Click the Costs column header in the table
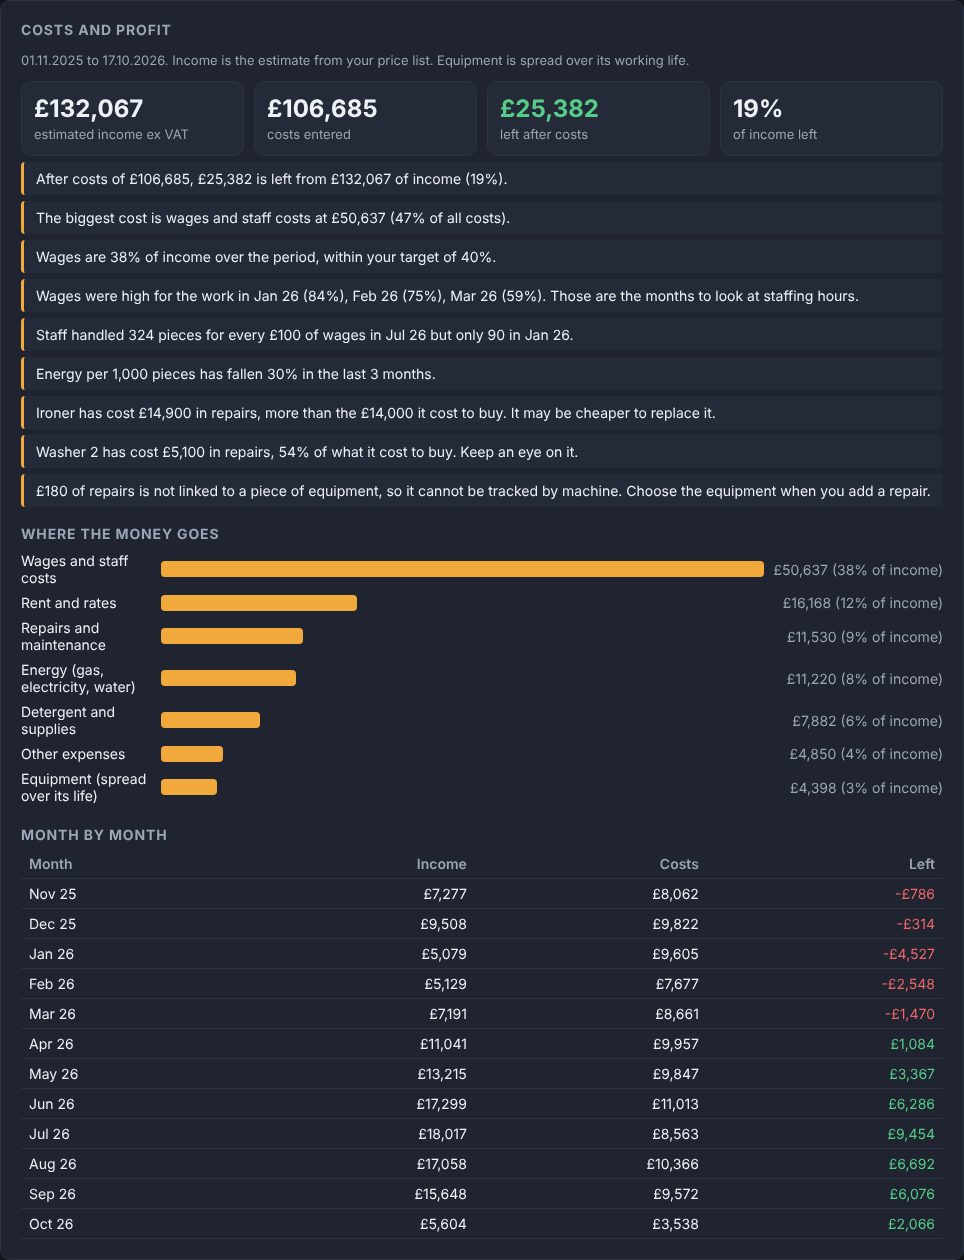964x1260 pixels. coord(679,864)
